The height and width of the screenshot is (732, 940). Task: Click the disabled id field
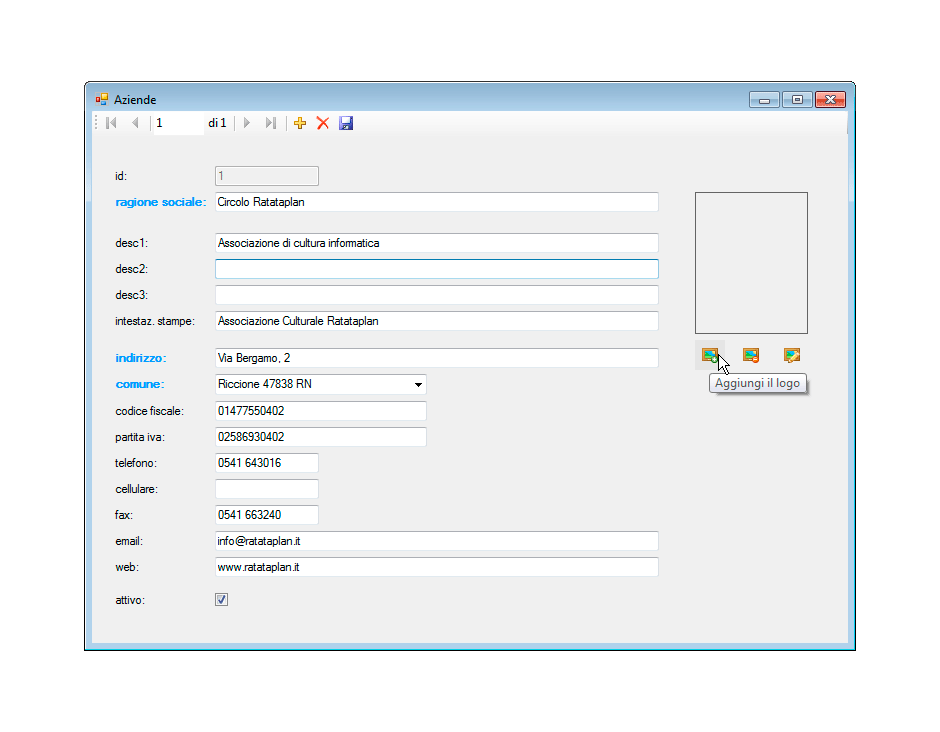pos(267,176)
